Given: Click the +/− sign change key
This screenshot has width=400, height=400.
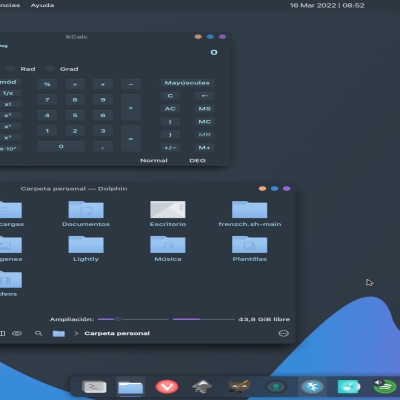Looking at the screenshot, I should (170, 147).
